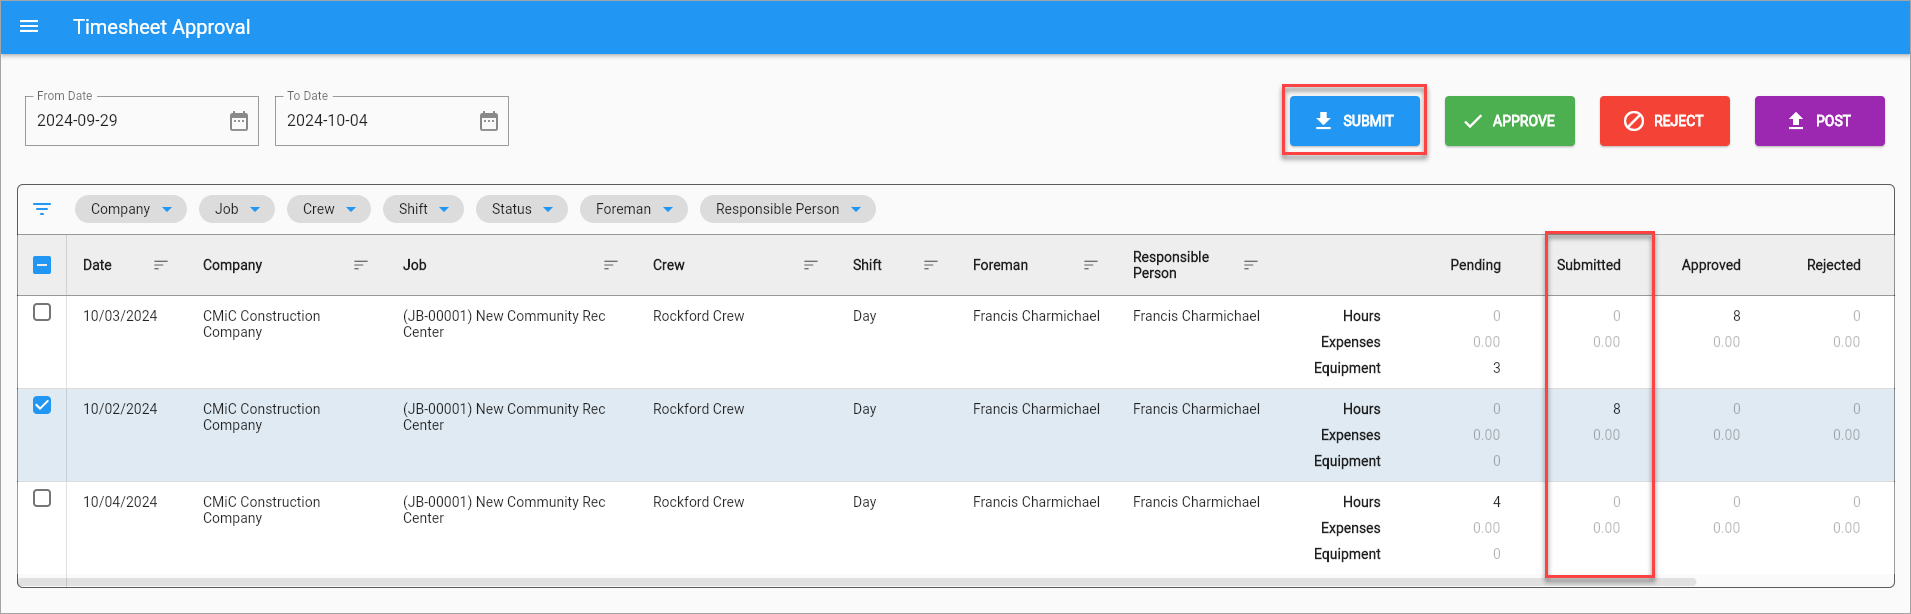
Task: Open the To Date calendar picker
Action: coord(489,121)
